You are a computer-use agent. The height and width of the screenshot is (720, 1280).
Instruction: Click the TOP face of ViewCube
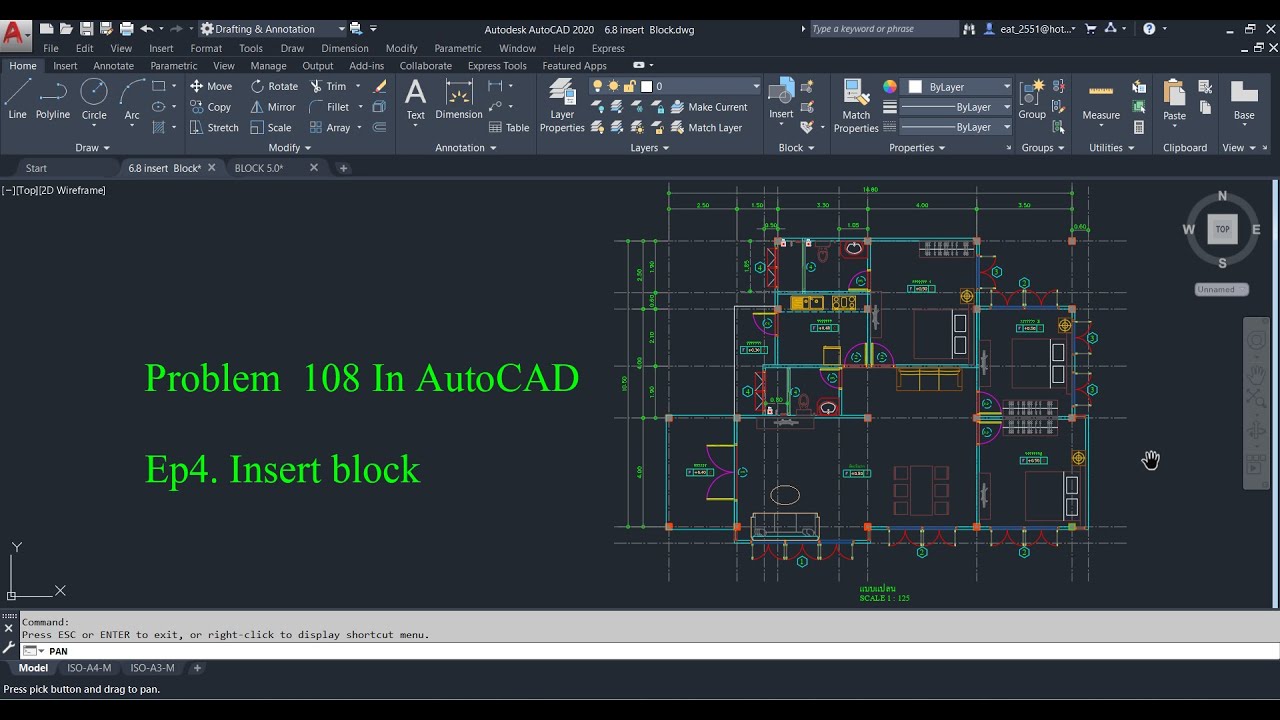click(1222, 229)
